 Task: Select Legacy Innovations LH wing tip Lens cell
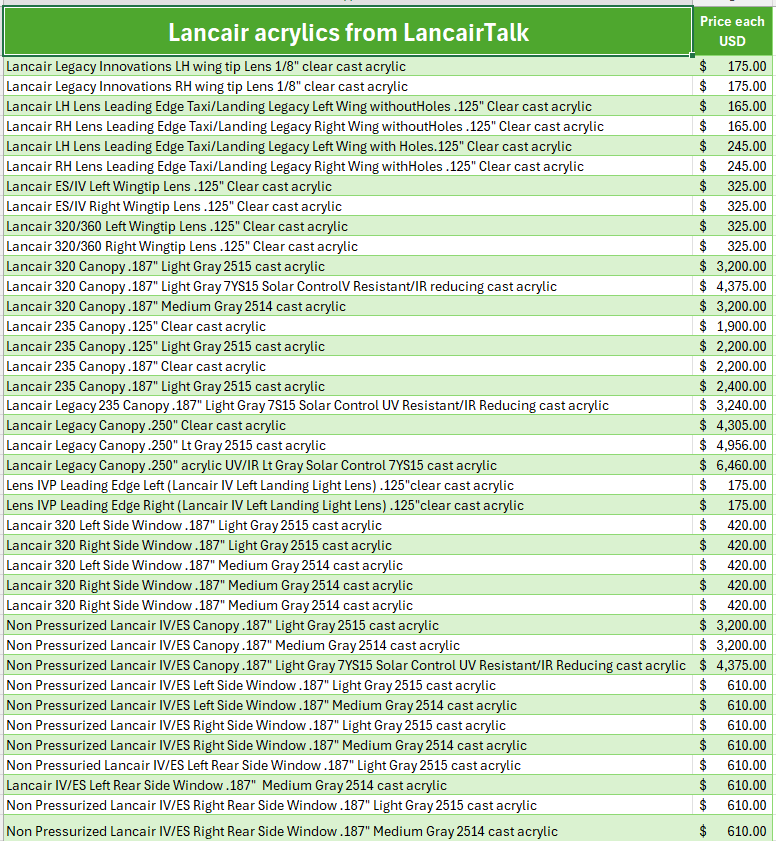(x=205, y=67)
